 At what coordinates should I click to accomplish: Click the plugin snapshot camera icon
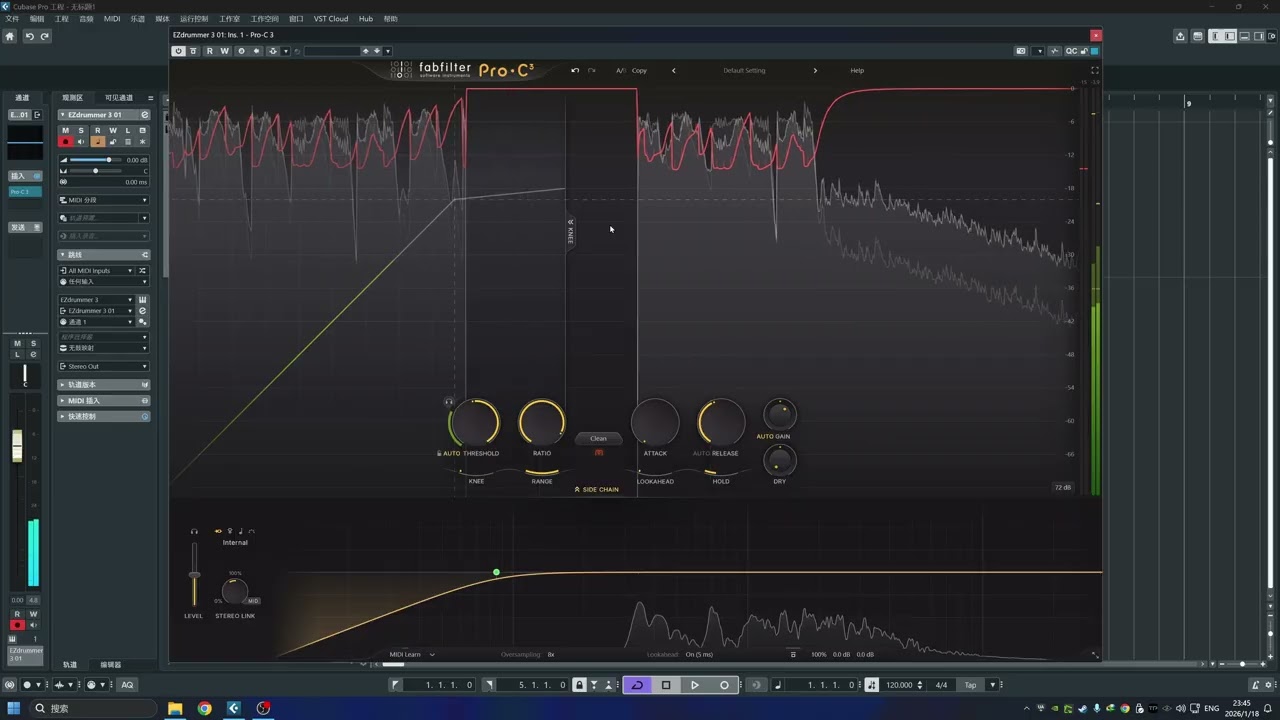(1021, 51)
